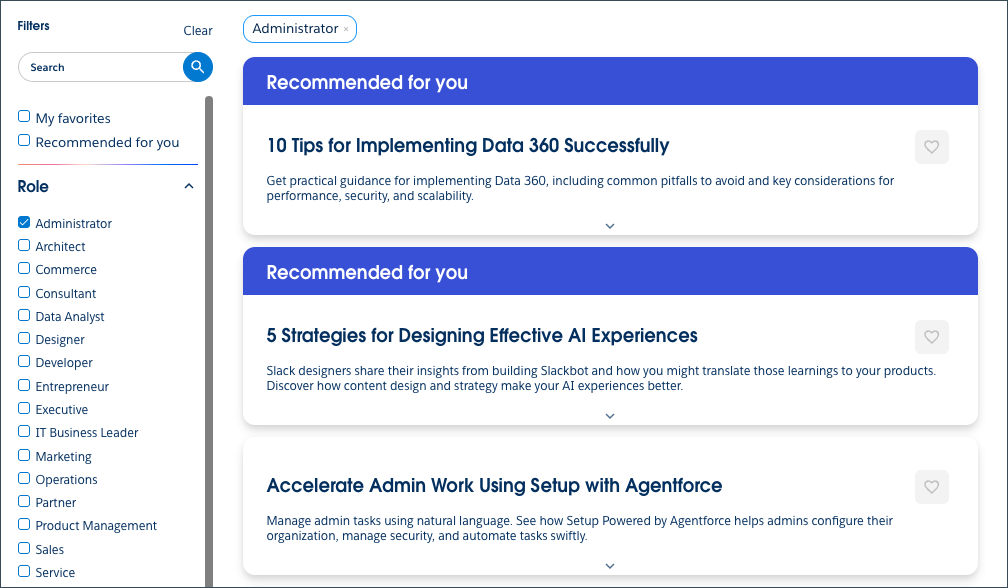Click the Clear filters link

(198, 31)
